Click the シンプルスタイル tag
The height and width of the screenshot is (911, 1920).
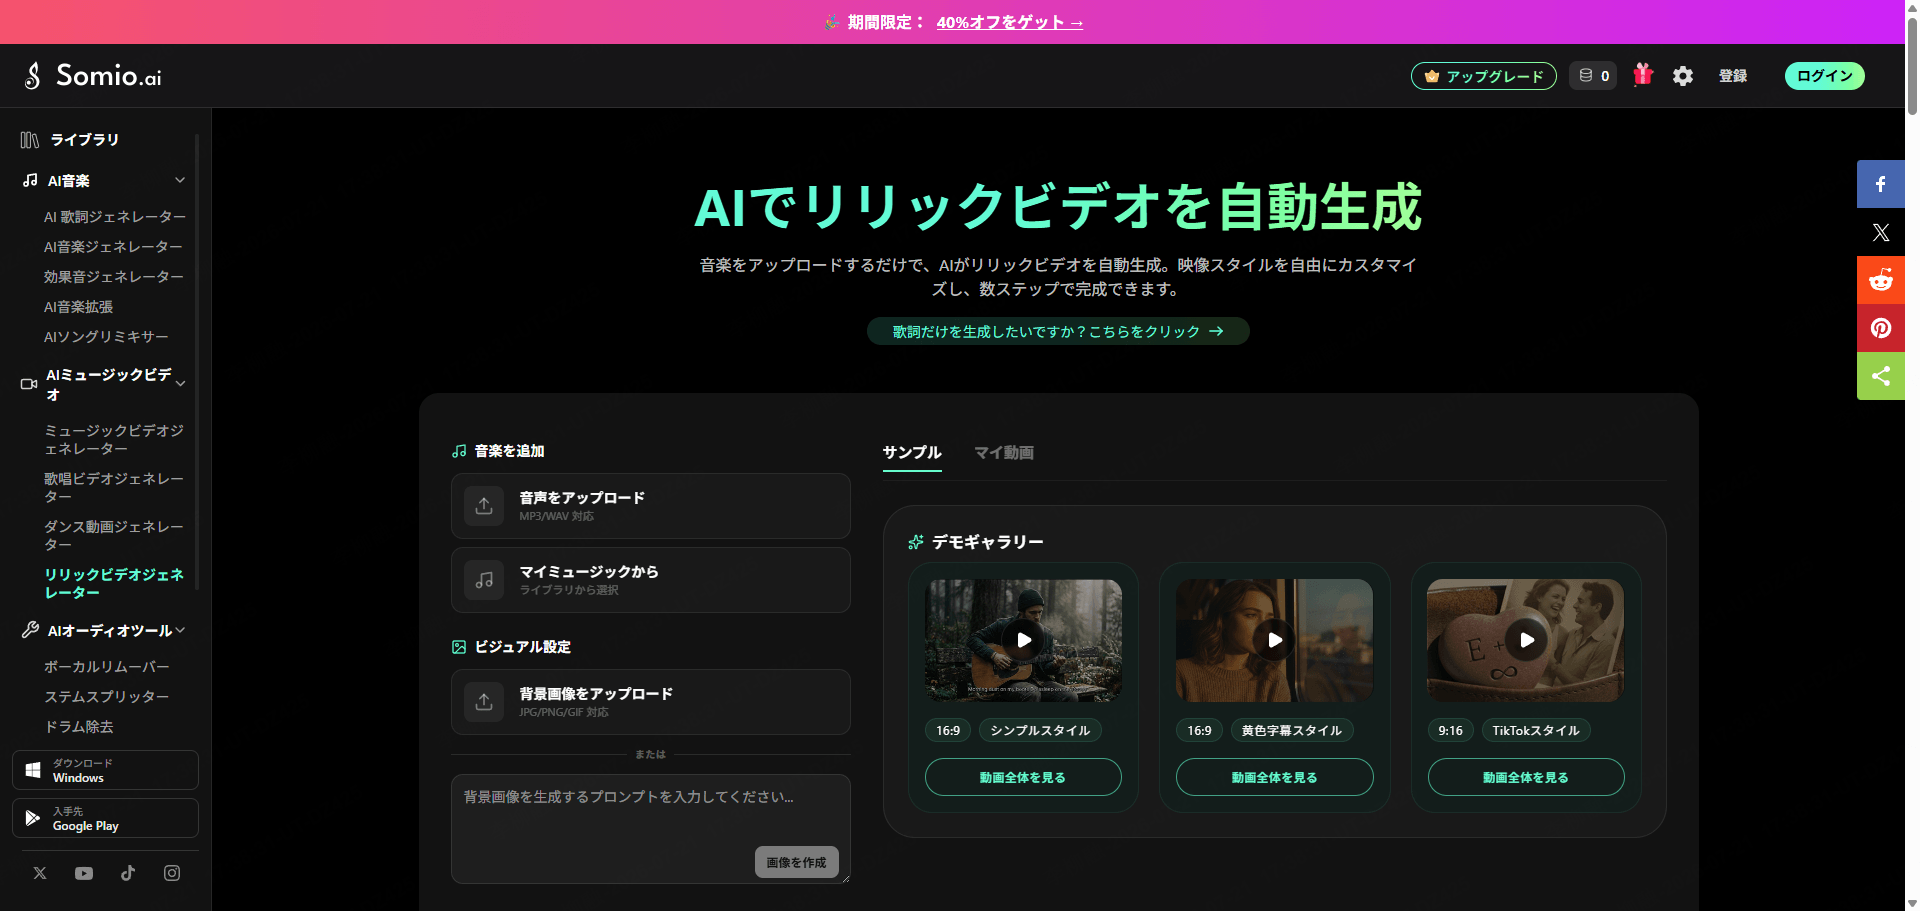[x=1040, y=731]
